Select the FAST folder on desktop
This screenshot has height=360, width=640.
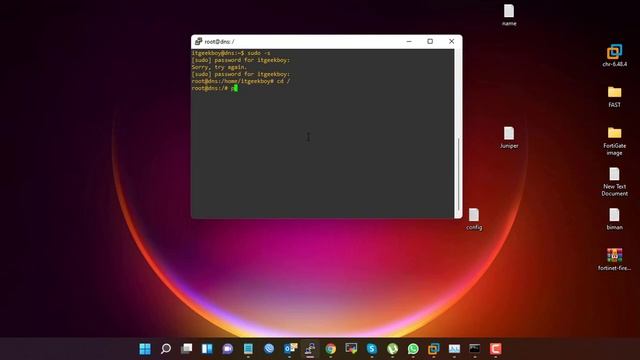[x=614, y=96]
